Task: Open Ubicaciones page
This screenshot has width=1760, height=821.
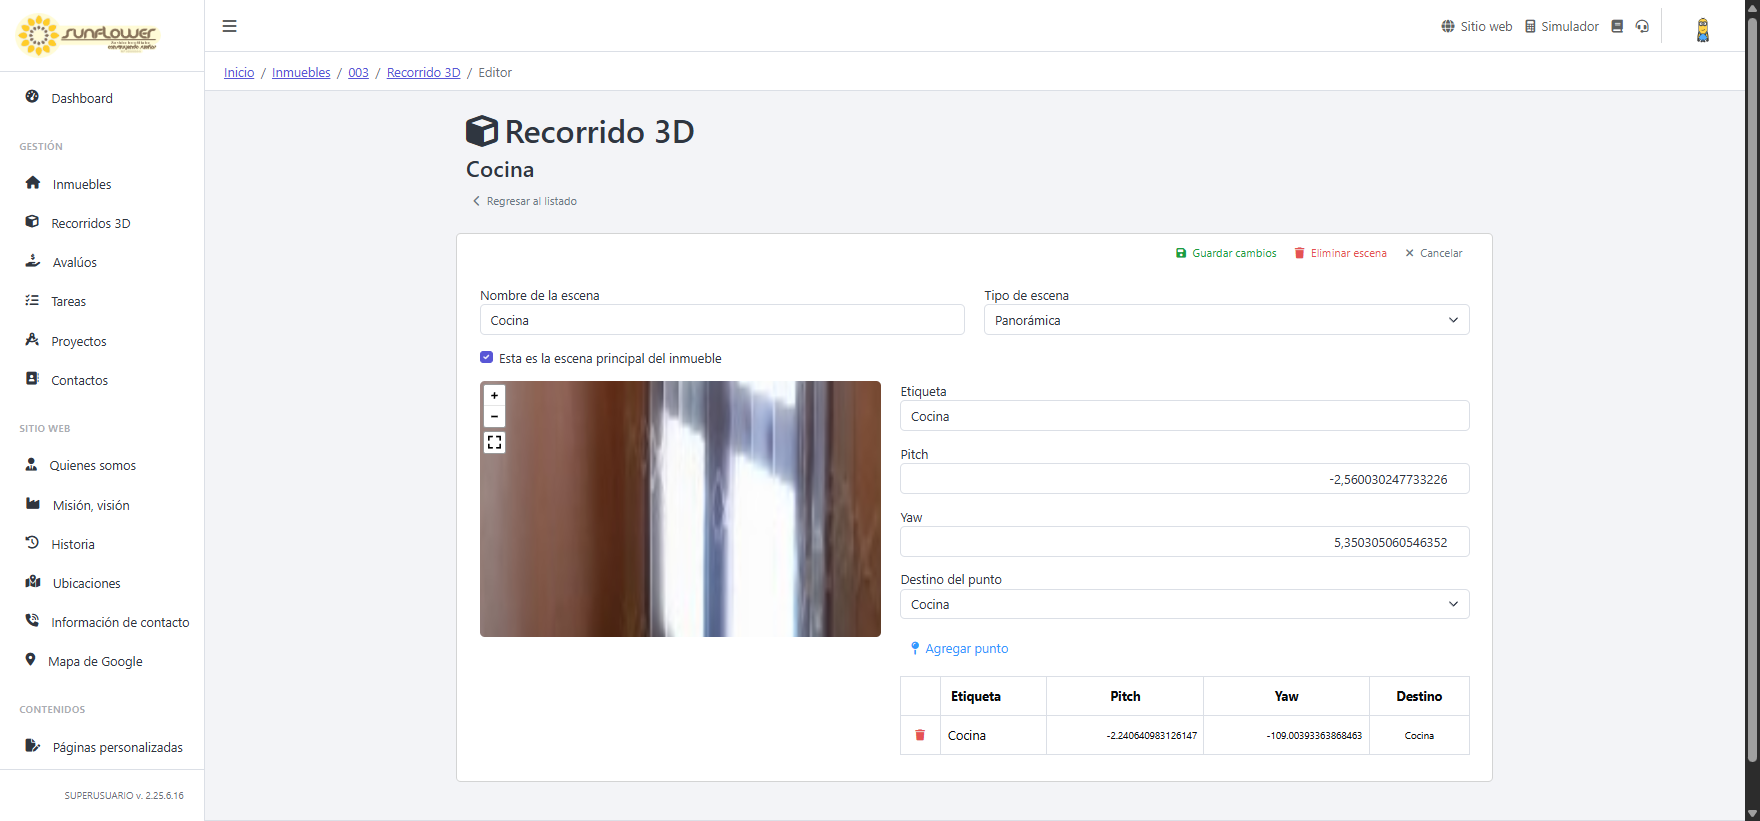Action: (x=86, y=583)
